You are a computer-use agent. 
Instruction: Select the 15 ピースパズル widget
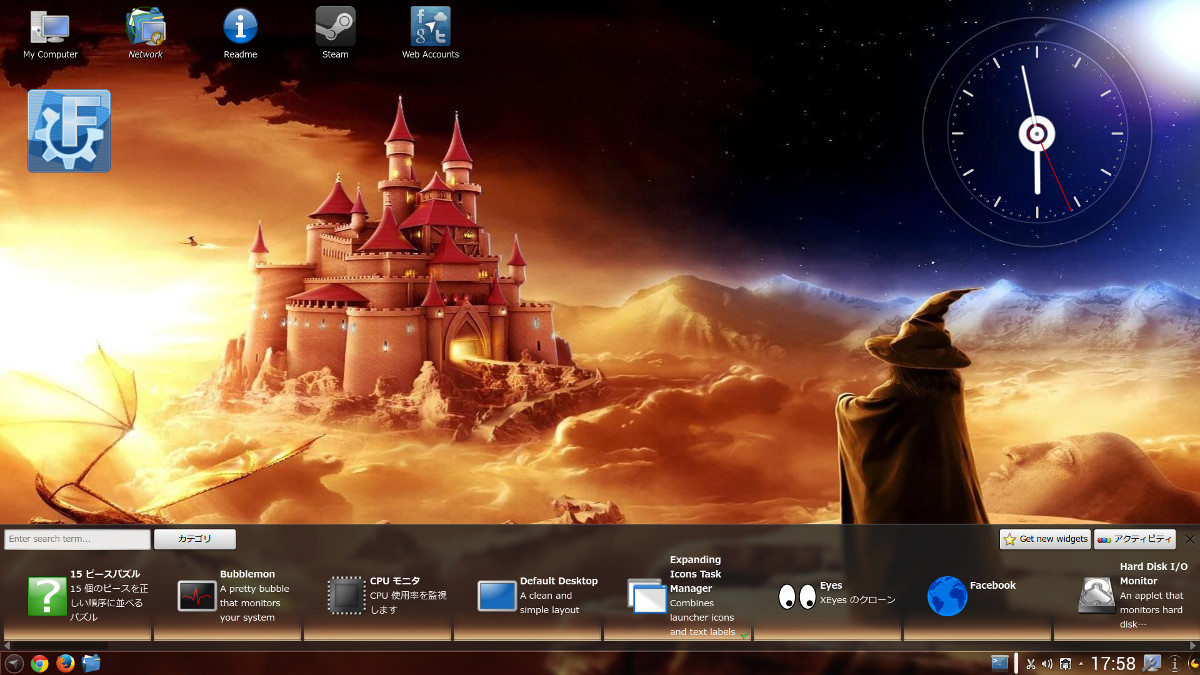pyautogui.click(x=77, y=596)
